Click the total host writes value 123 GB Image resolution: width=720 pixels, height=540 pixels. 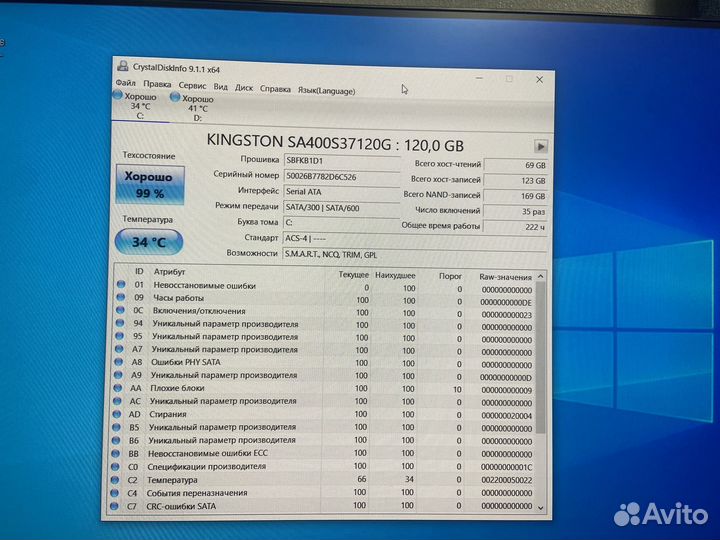pyautogui.click(x=516, y=180)
